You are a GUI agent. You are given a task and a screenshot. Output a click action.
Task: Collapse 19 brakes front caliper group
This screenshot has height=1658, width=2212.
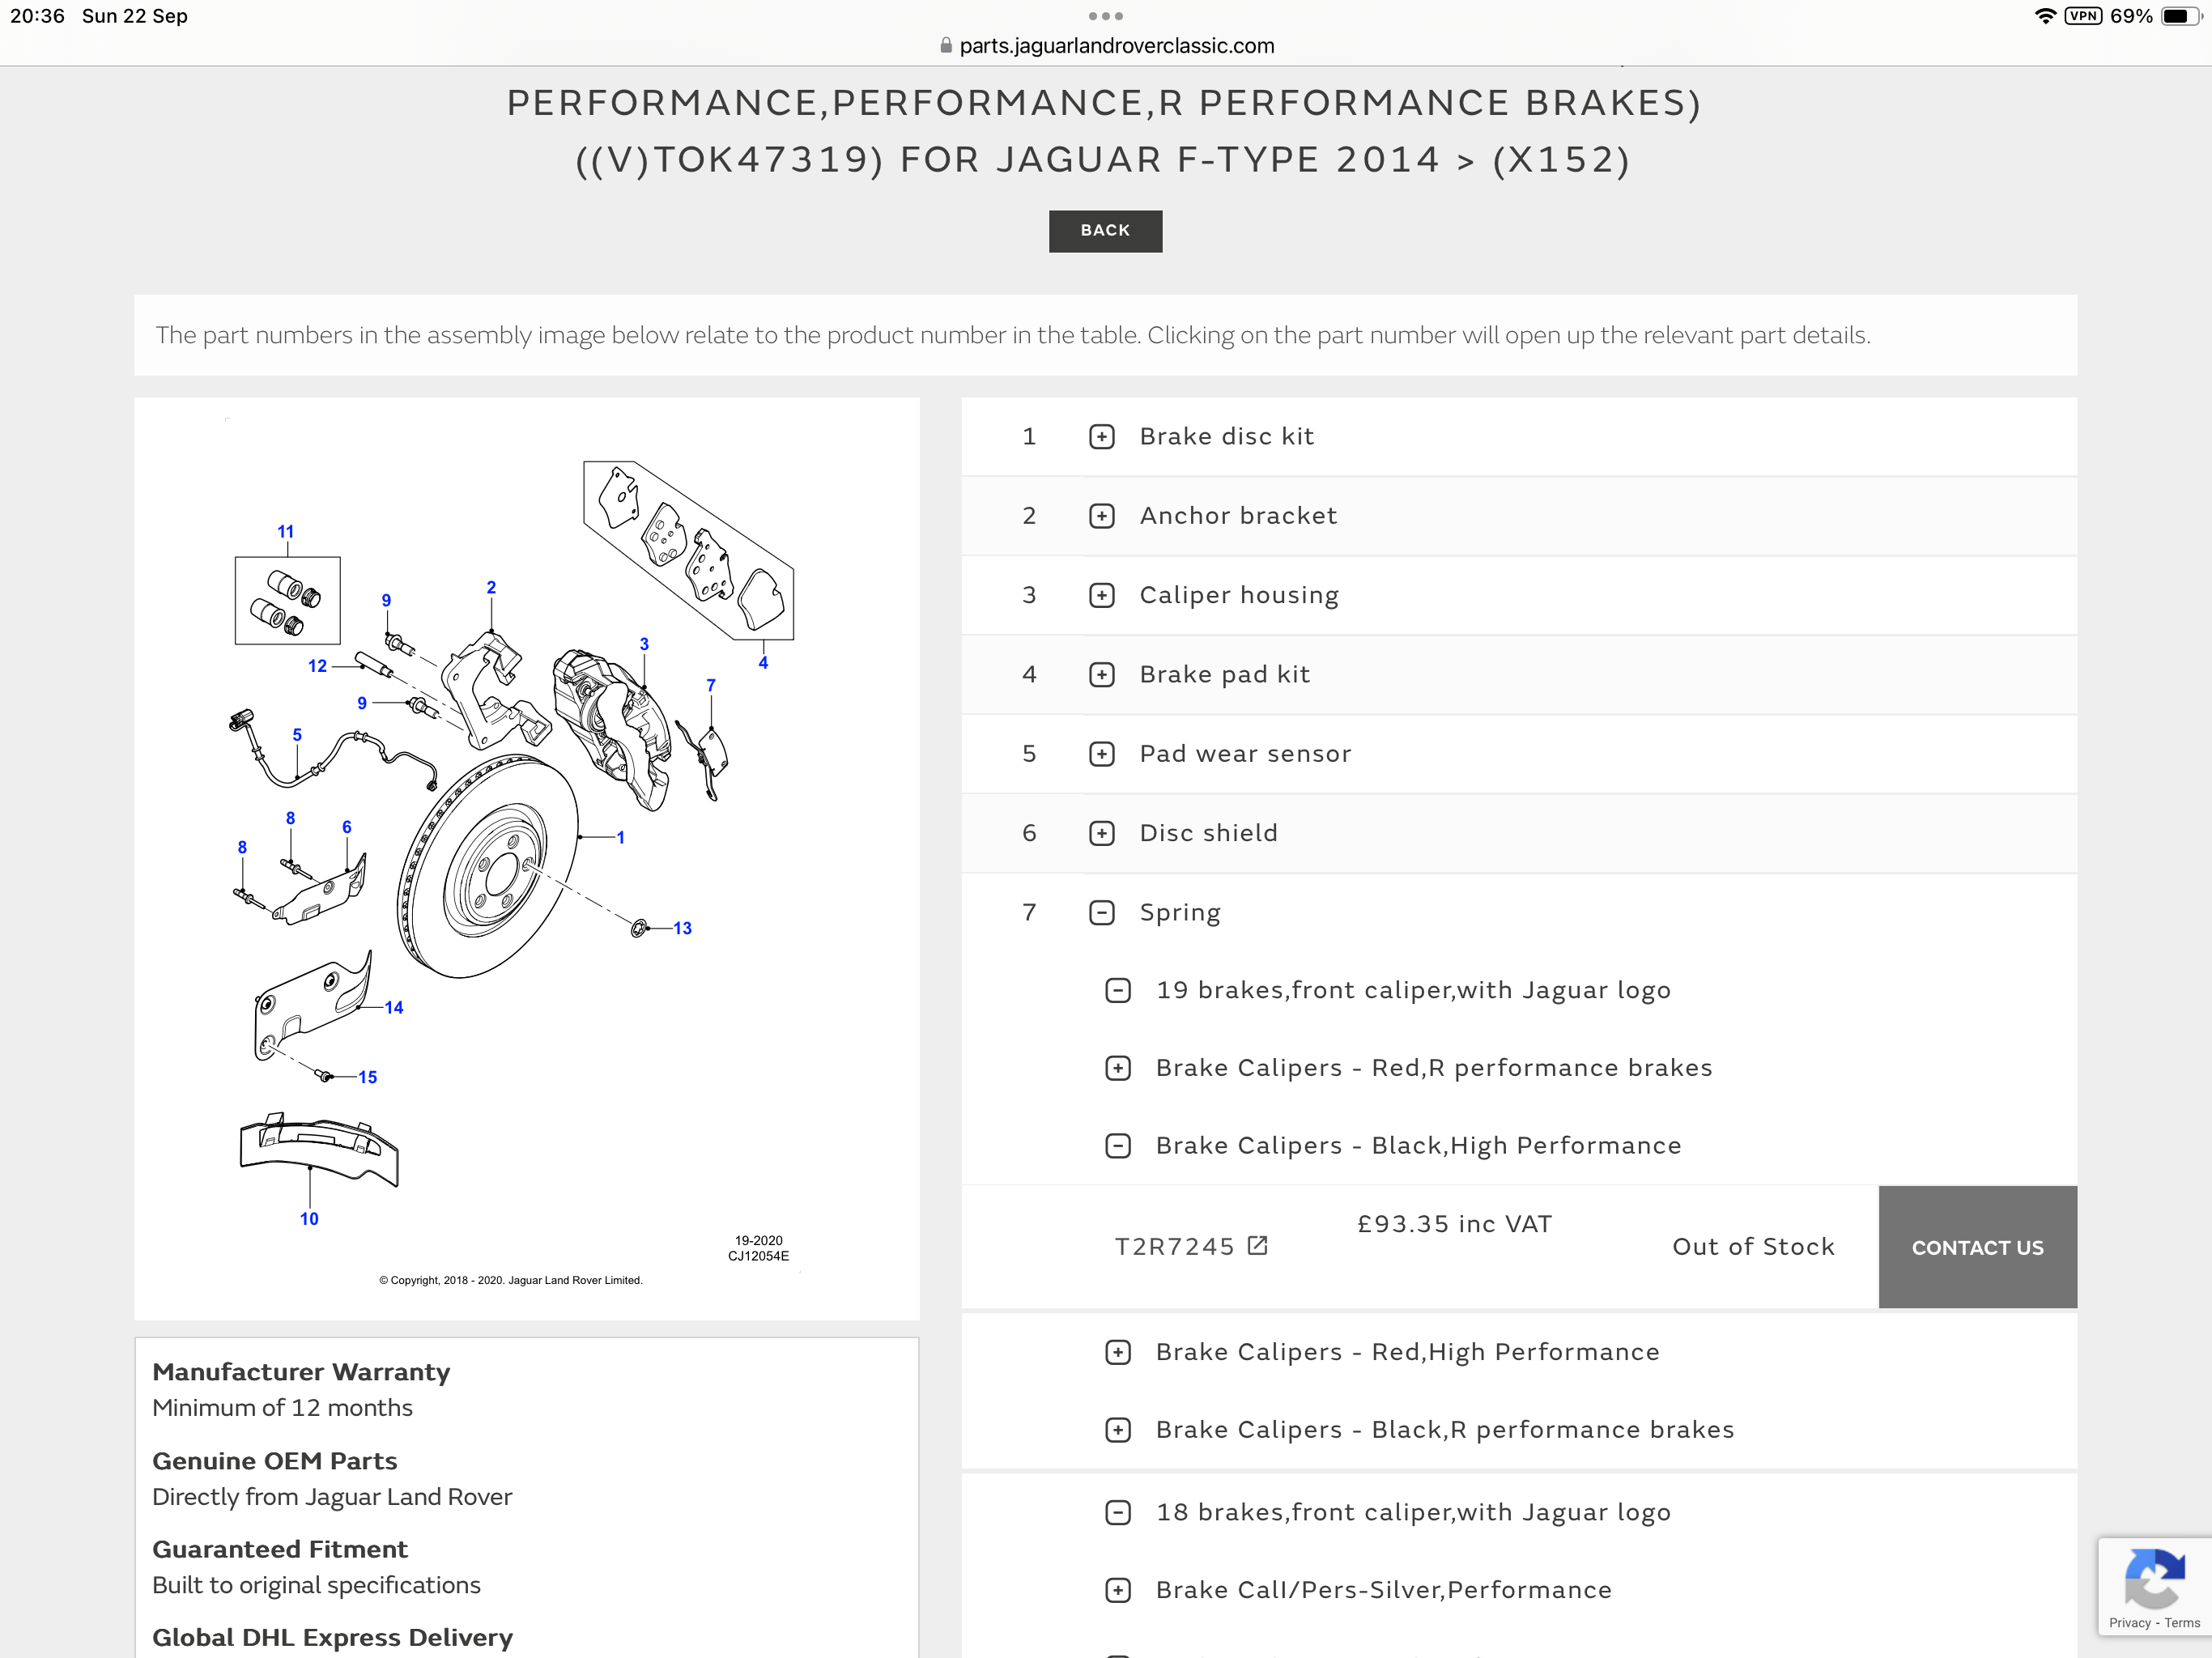pyautogui.click(x=1117, y=991)
